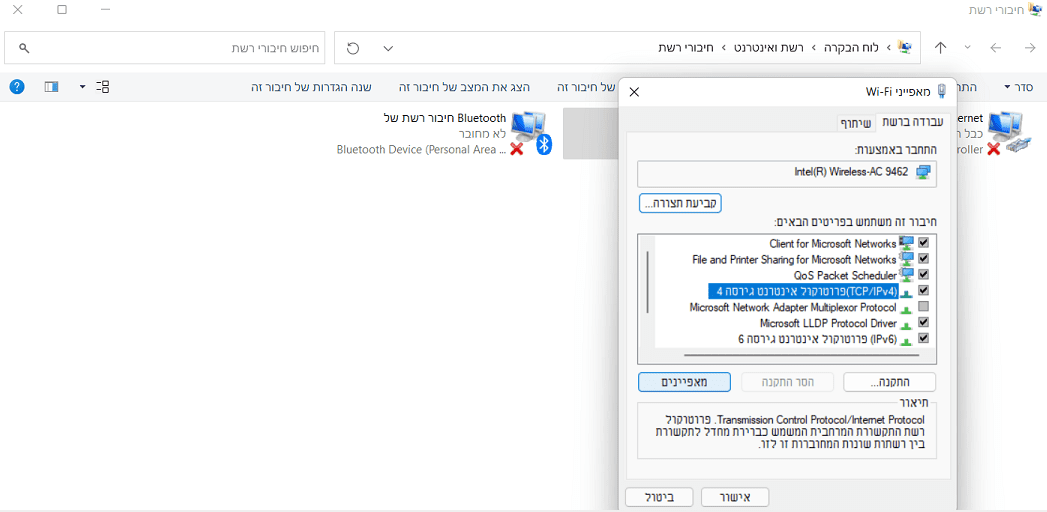Click לוח הבקרה breadcrumb
1047x512 pixels.
coord(849,48)
